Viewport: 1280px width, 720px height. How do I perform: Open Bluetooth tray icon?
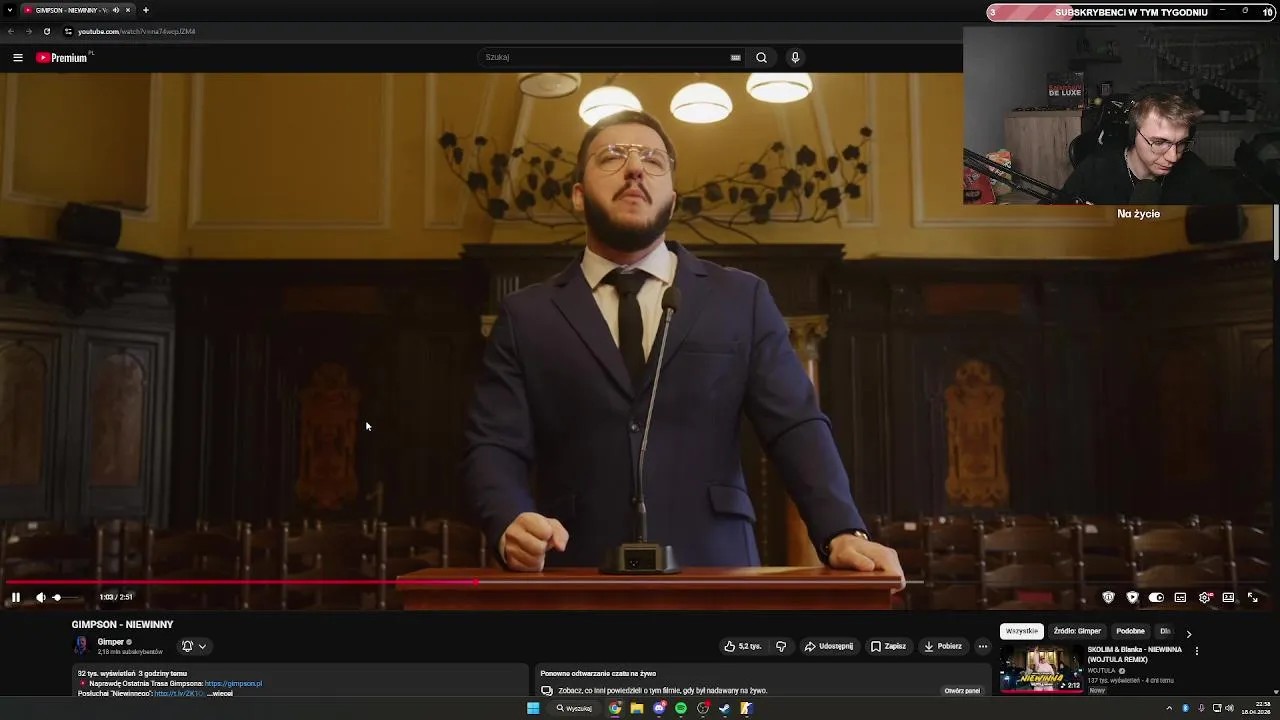pos(1186,708)
